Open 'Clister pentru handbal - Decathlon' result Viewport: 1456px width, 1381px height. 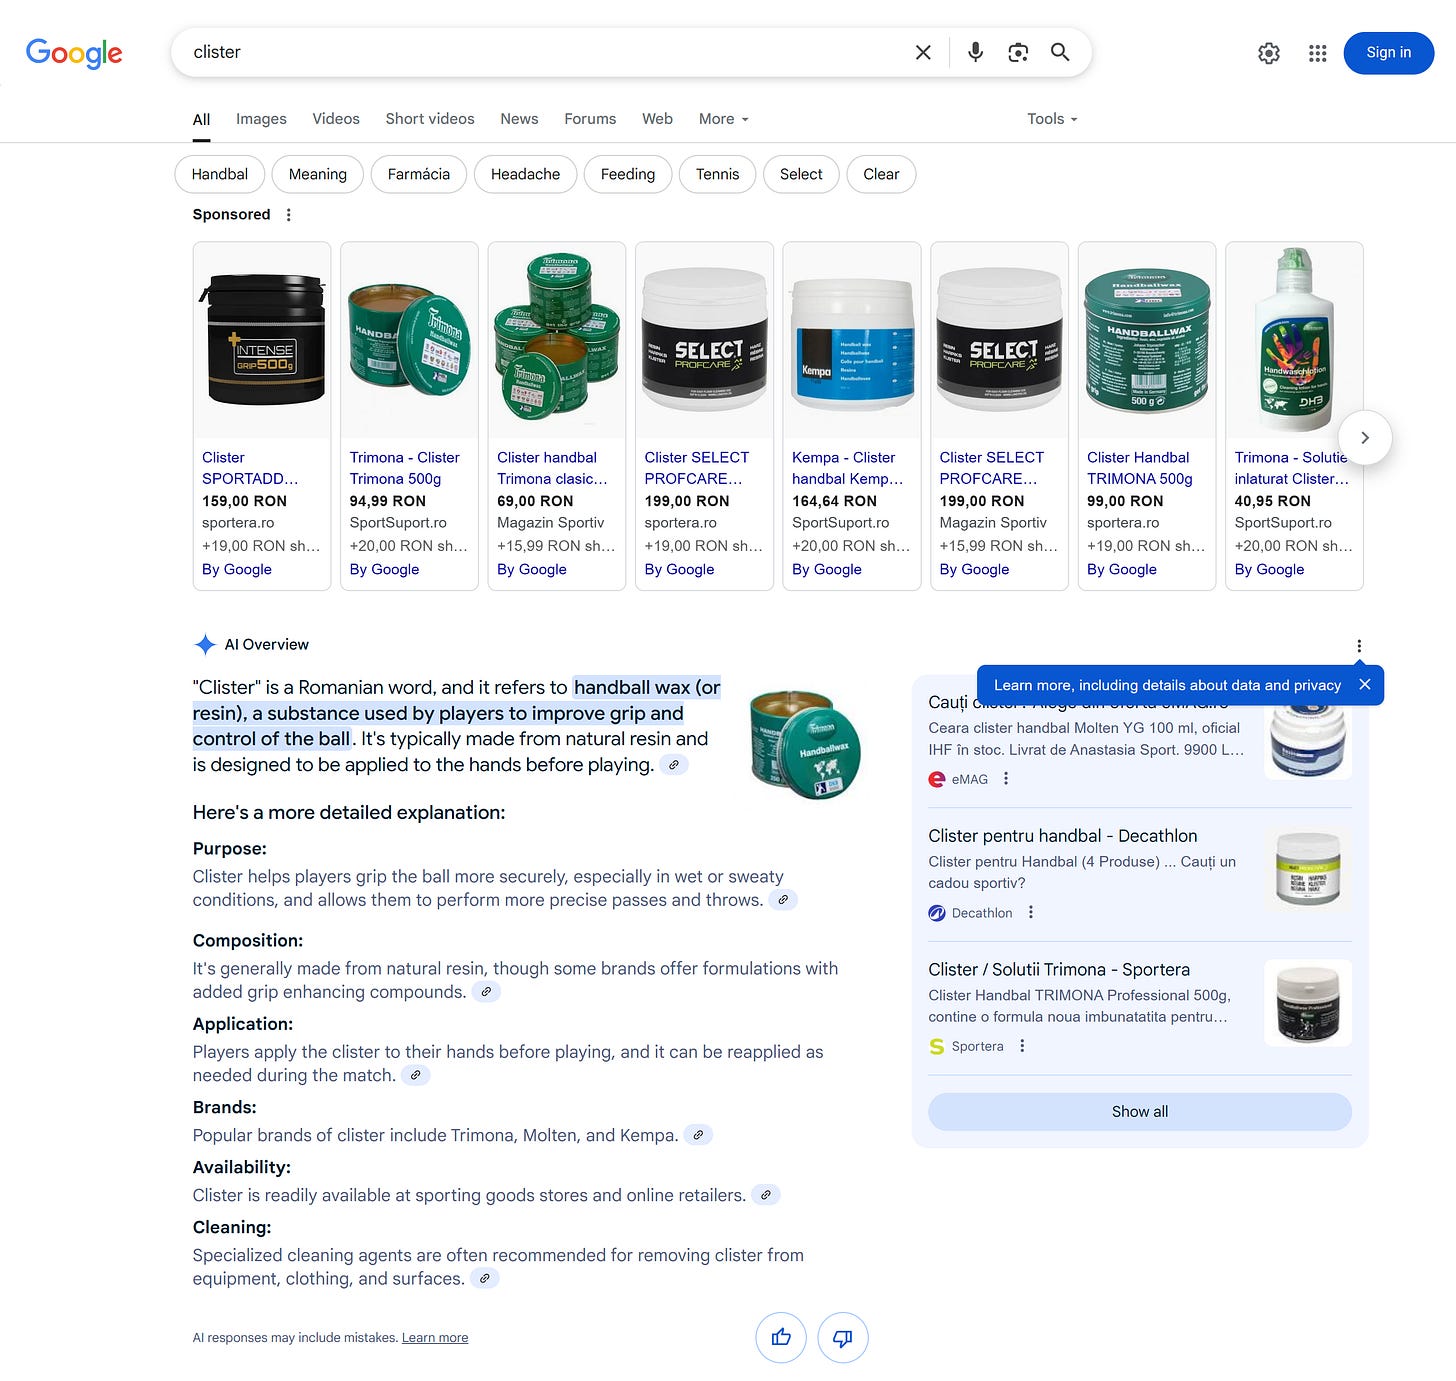point(1062,836)
